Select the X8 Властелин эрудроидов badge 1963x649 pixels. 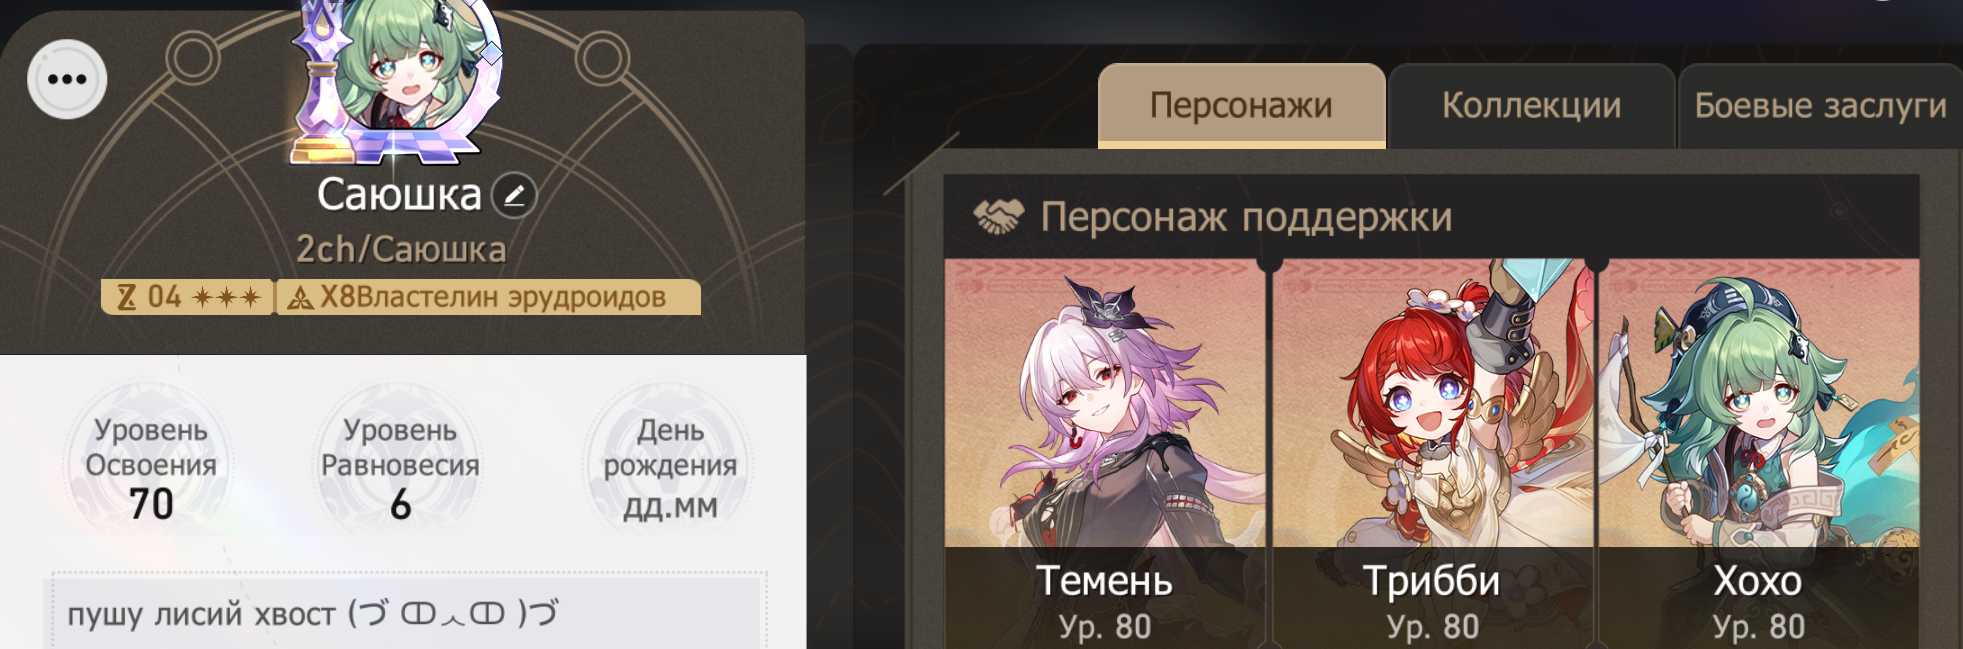coord(488,297)
